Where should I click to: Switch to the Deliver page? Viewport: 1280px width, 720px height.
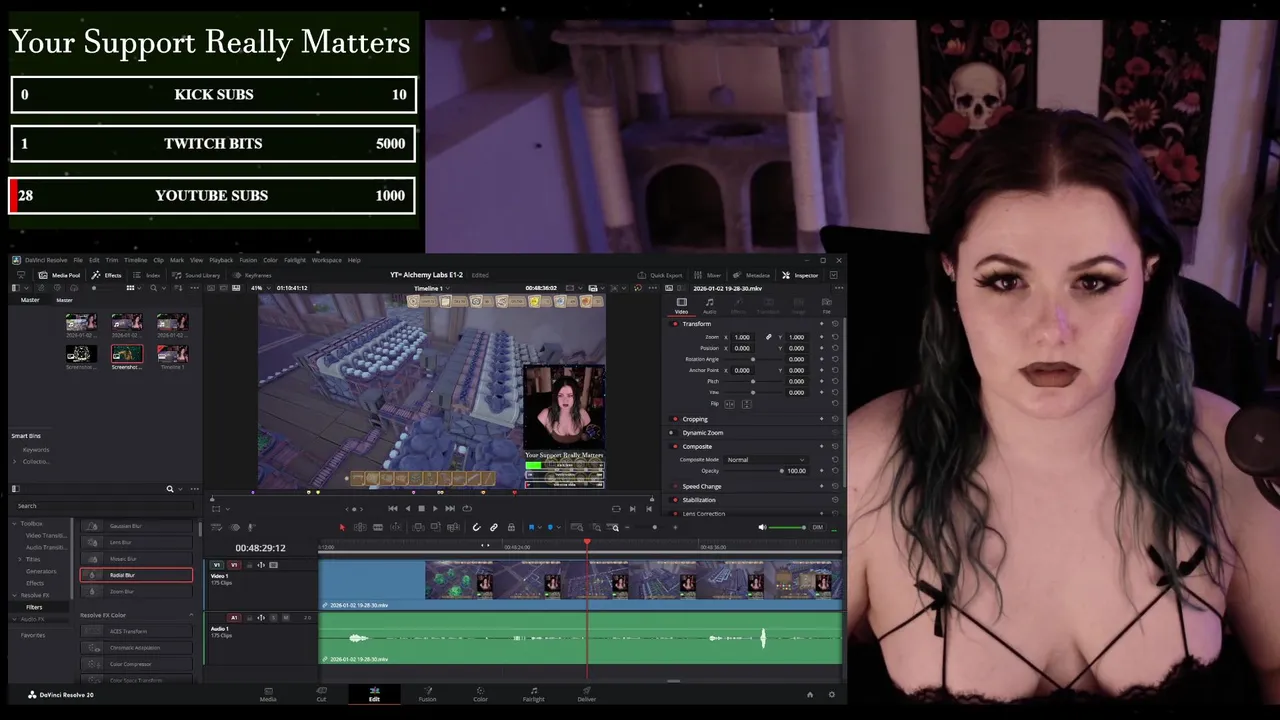(587, 694)
